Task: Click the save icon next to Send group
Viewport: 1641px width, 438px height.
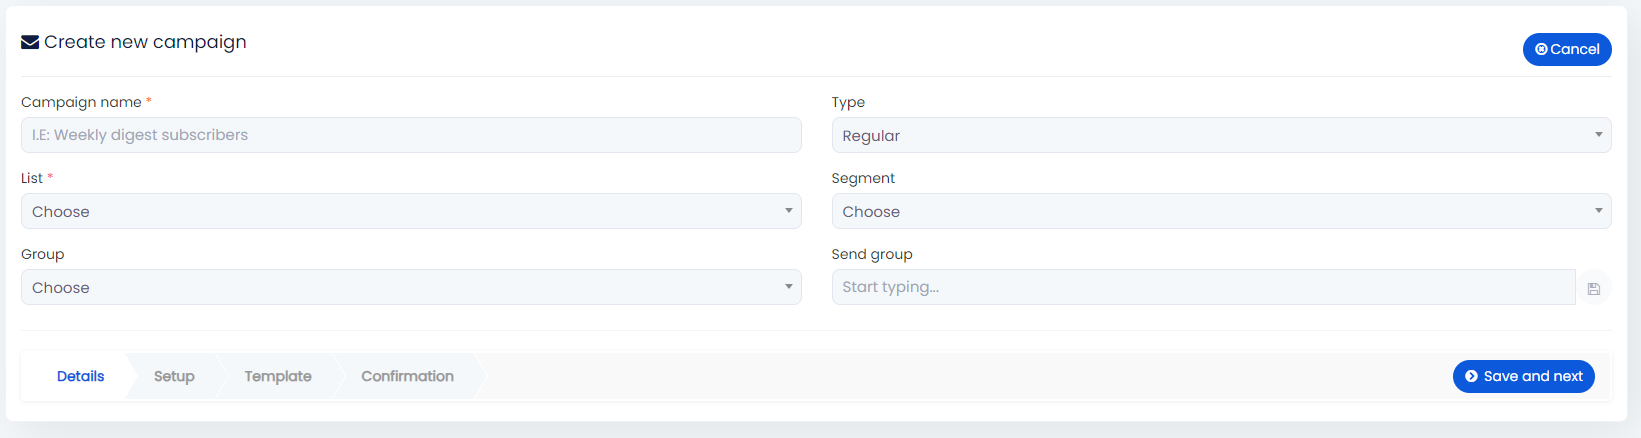Action: (x=1594, y=288)
